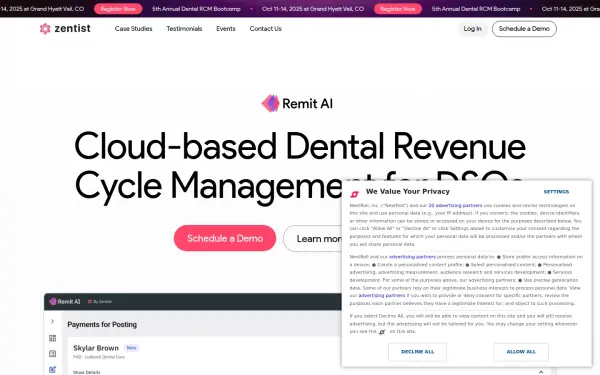Click the small NextRoll icon in privacy text
600x375 pixels.
[382, 332]
